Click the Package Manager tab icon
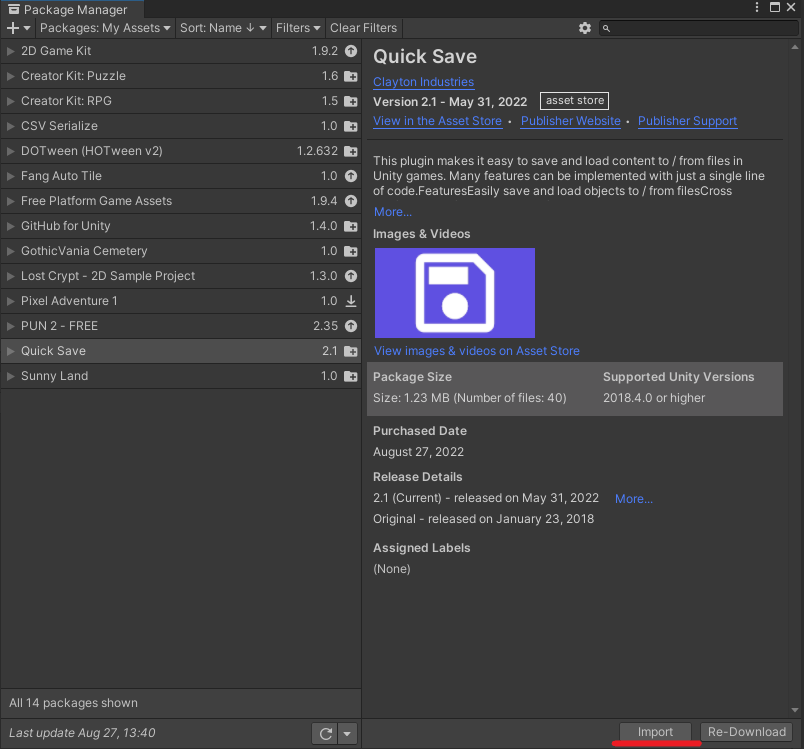804x749 pixels. pyautogui.click(x=14, y=9)
